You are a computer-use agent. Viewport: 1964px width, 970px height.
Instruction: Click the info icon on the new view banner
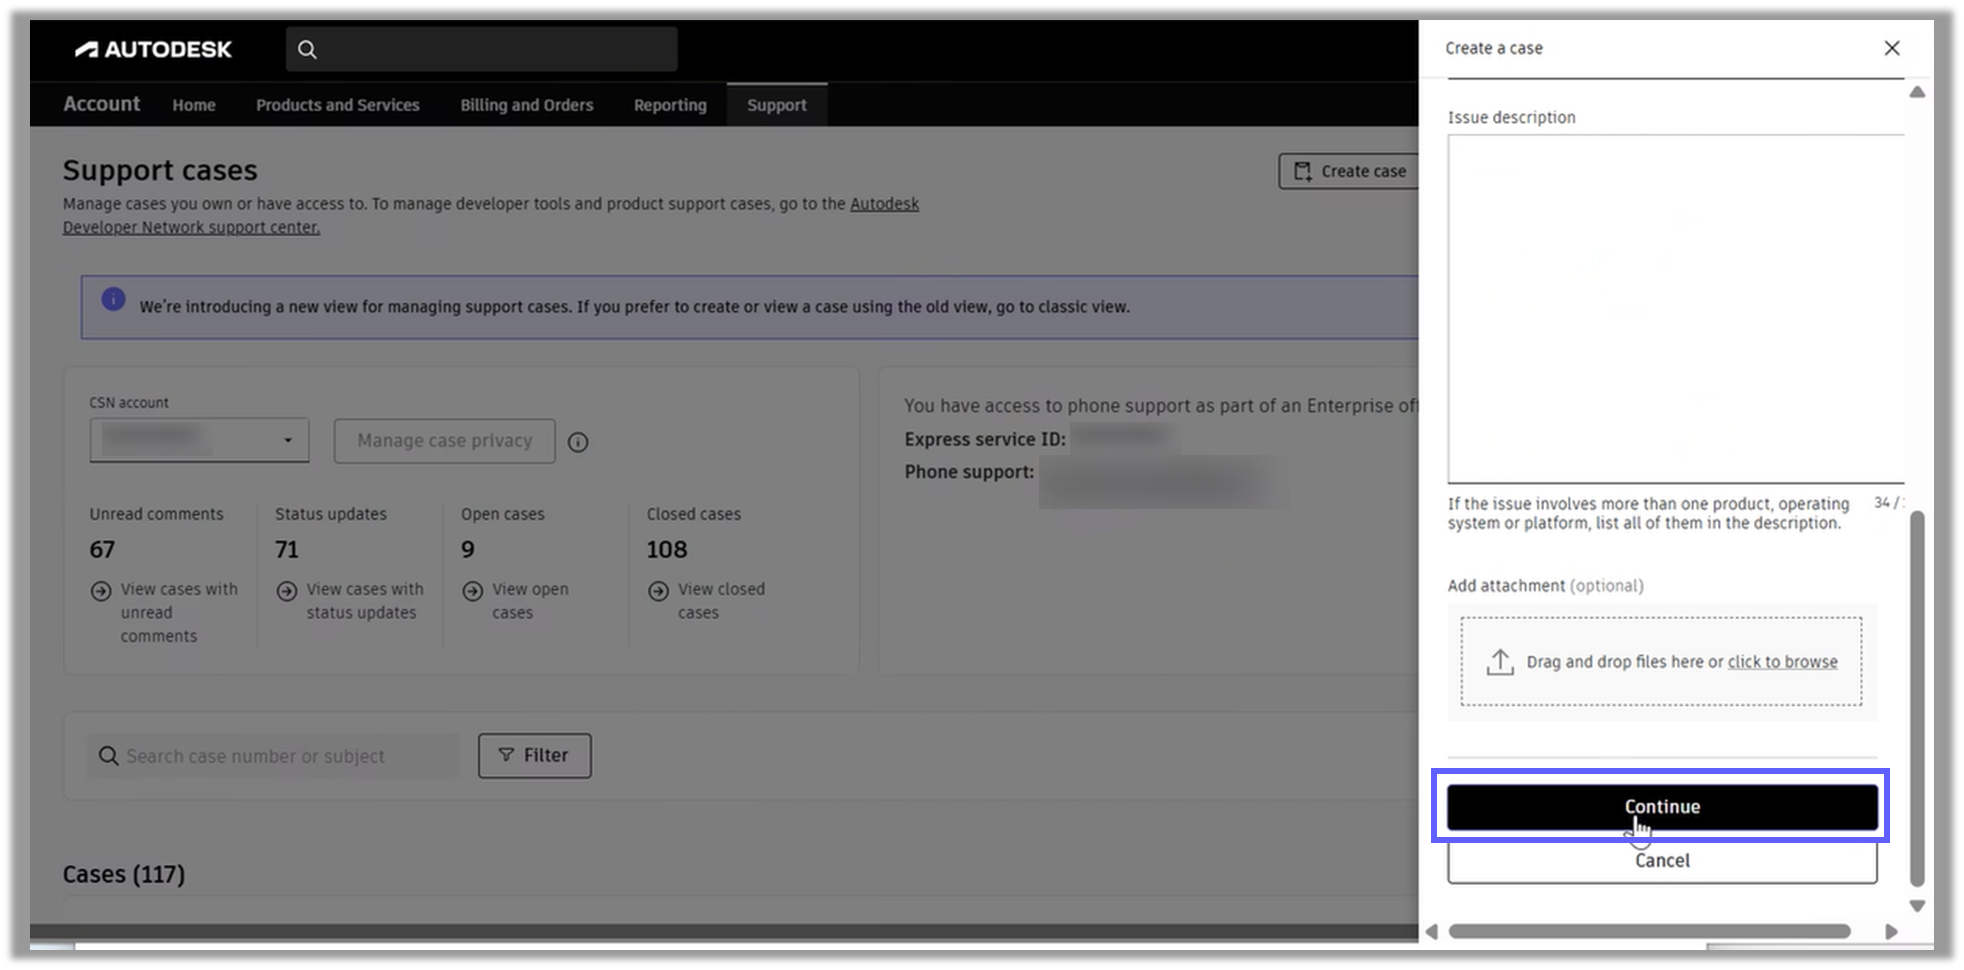(112, 298)
